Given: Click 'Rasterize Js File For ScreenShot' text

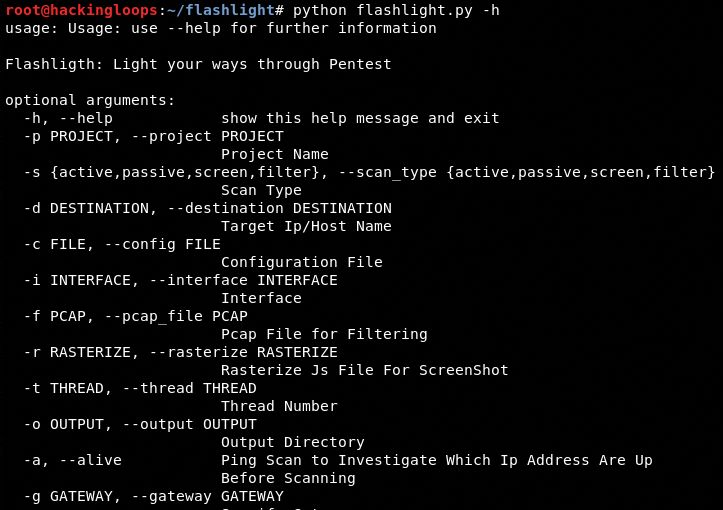Looking at the screenshot, I should (x=365, y=370).
